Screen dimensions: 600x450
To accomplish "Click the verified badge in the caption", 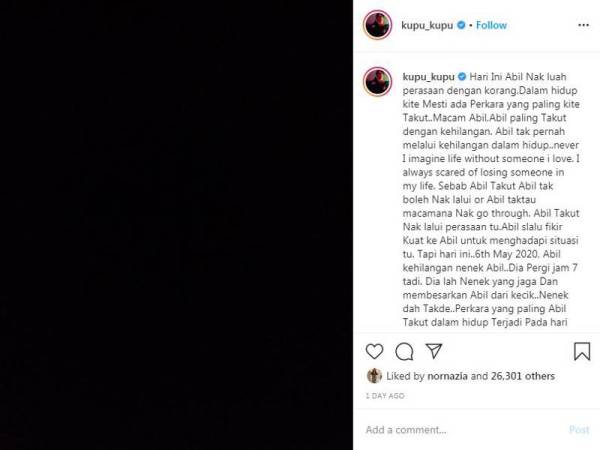I will point(462,77).
